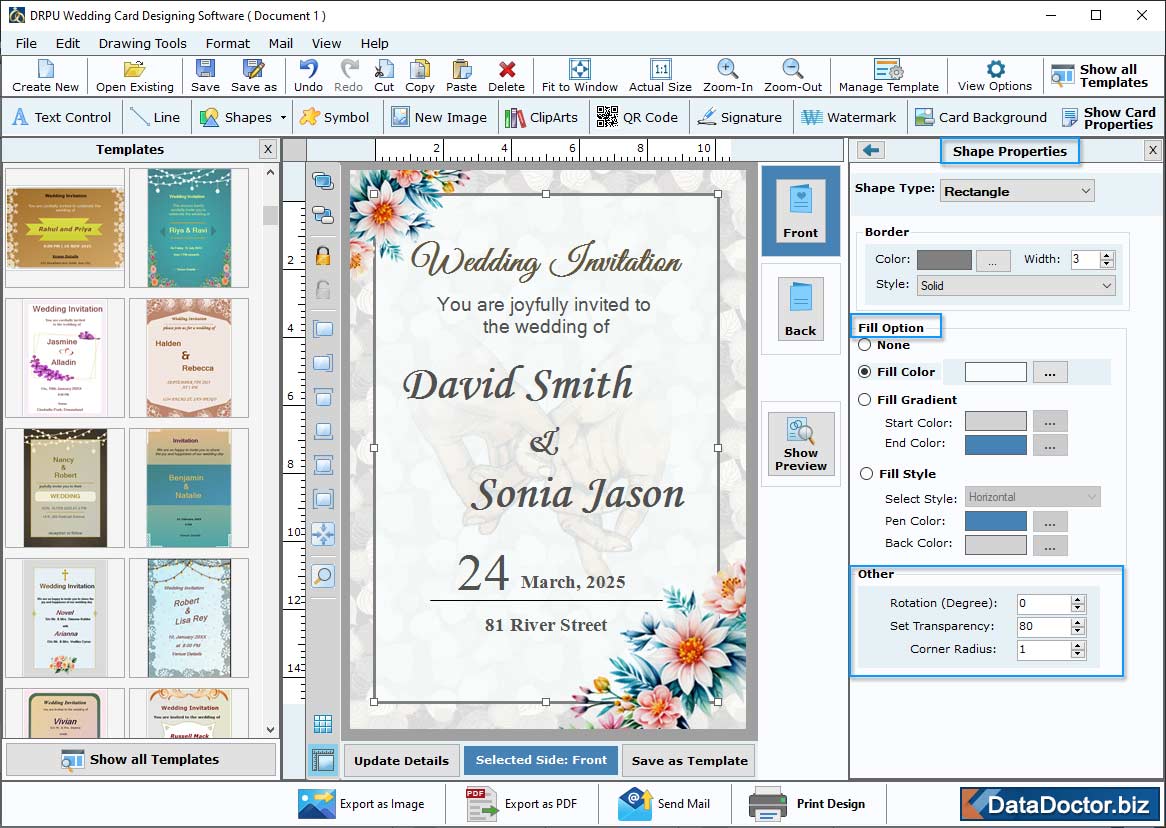Insert a Symbol from toolbar

click(x=334, y=117)
